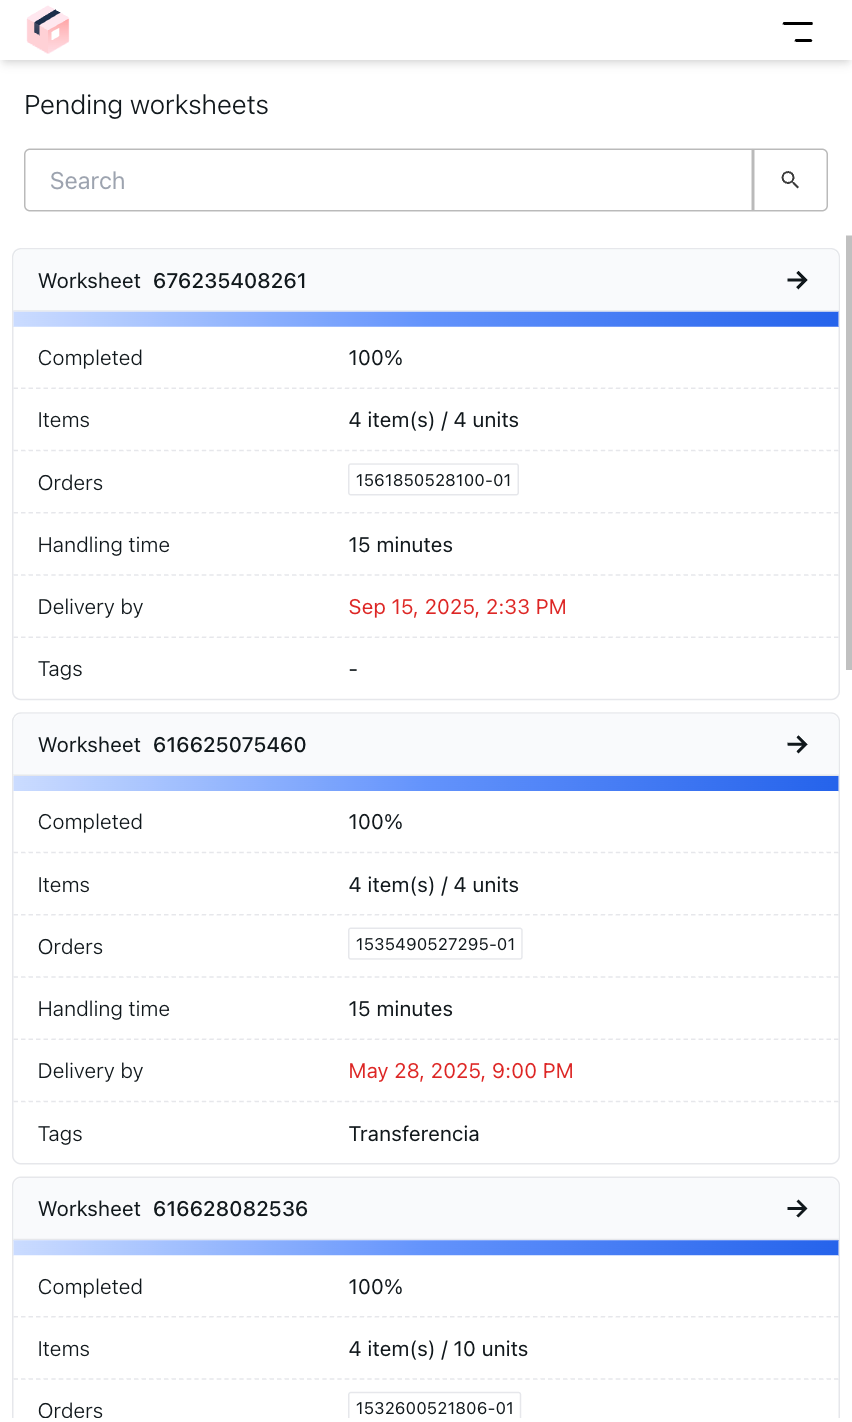Open the hamburger navigation menu
This screenshot has width=852, height=1422.
coord(799,30)
